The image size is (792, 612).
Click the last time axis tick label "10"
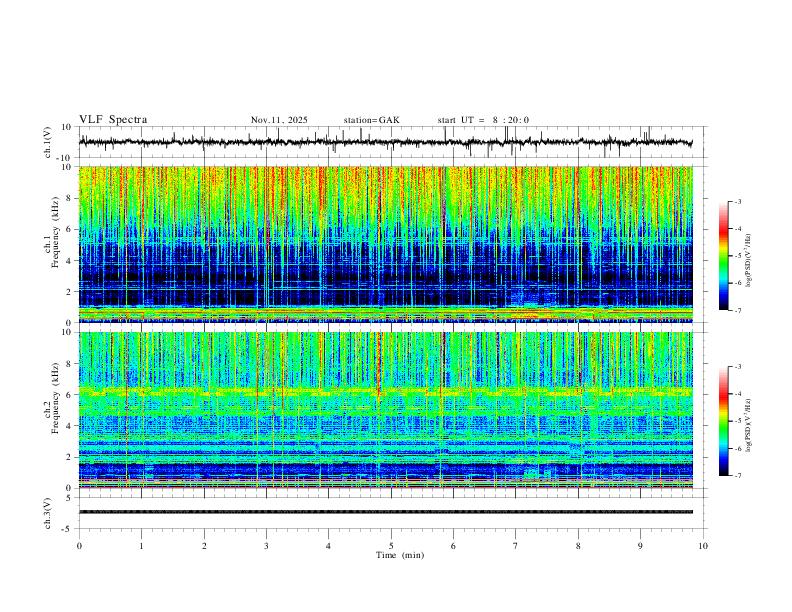coord(703,546)
